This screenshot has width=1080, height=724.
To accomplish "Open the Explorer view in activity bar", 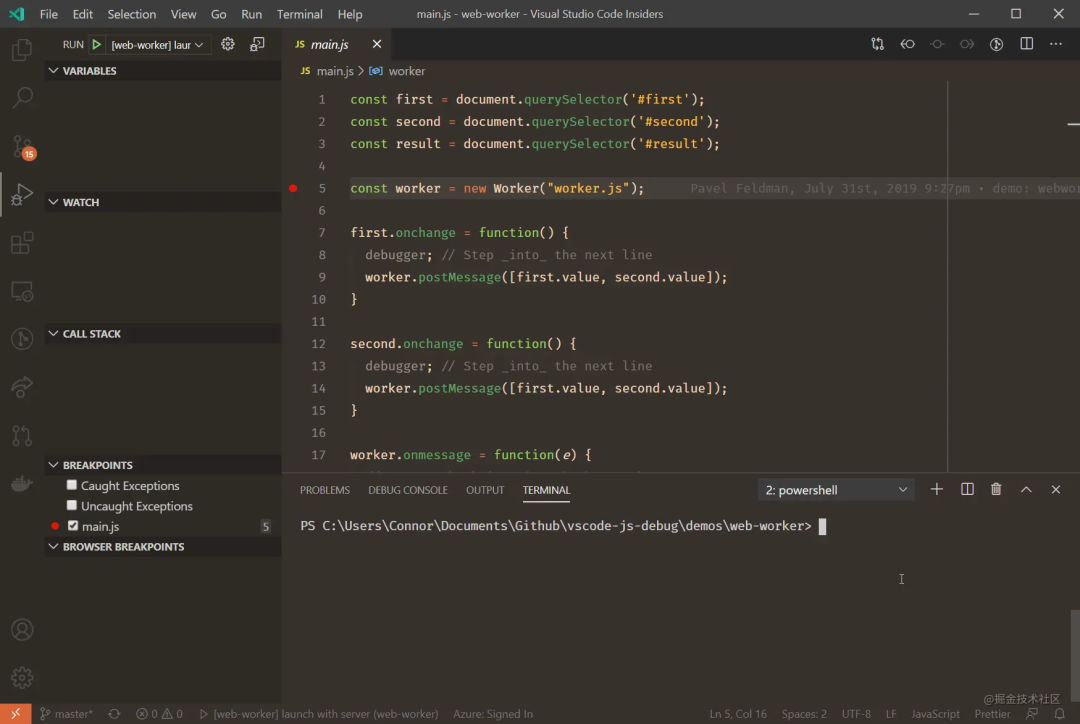I will (x=21, y=50).
